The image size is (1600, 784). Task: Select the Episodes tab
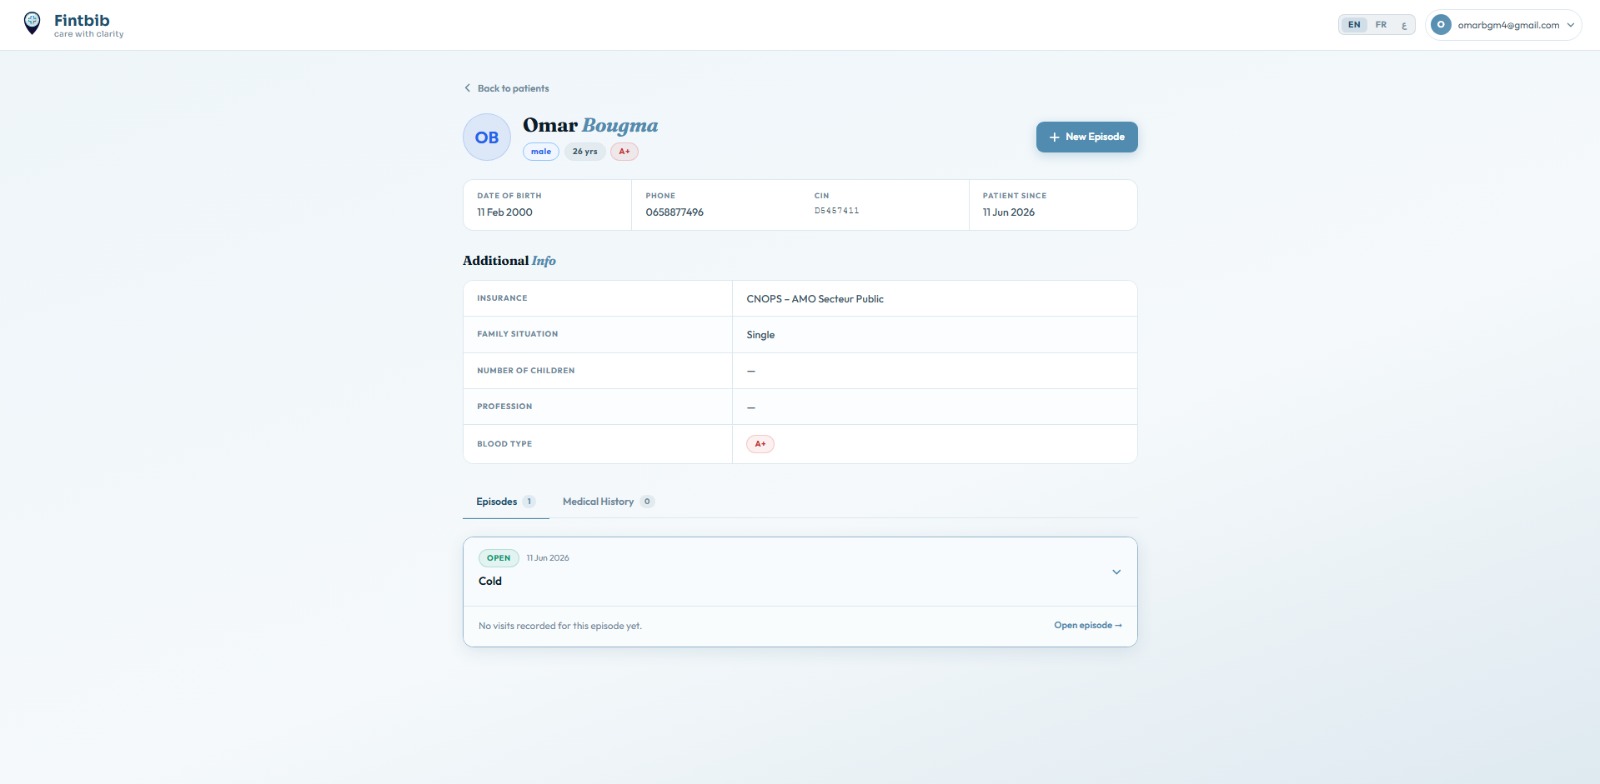505,502
